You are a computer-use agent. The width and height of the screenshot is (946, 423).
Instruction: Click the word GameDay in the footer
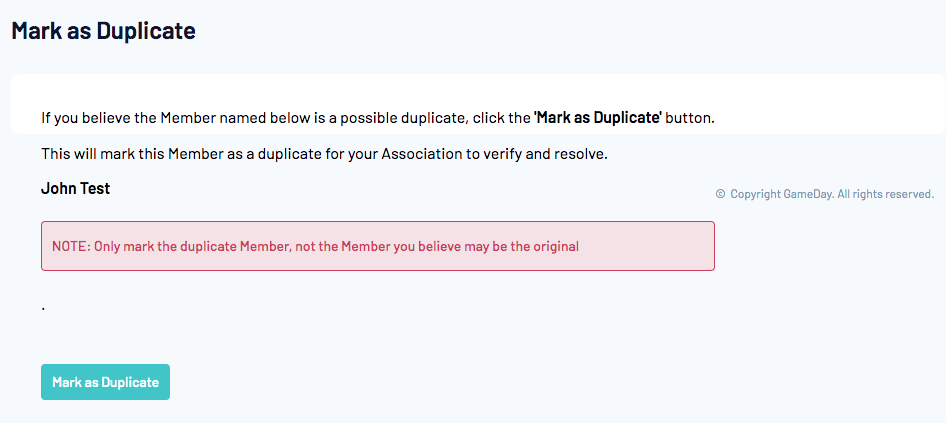[807, 194]
